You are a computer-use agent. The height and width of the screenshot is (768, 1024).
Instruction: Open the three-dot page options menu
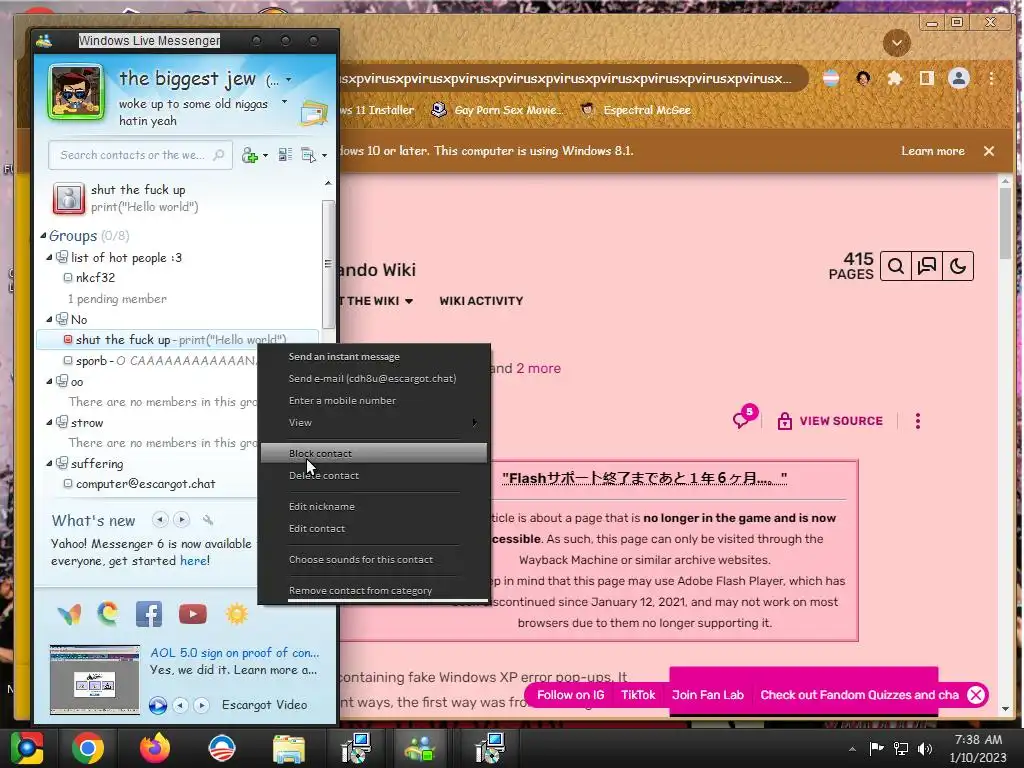(x=918, y=421)
